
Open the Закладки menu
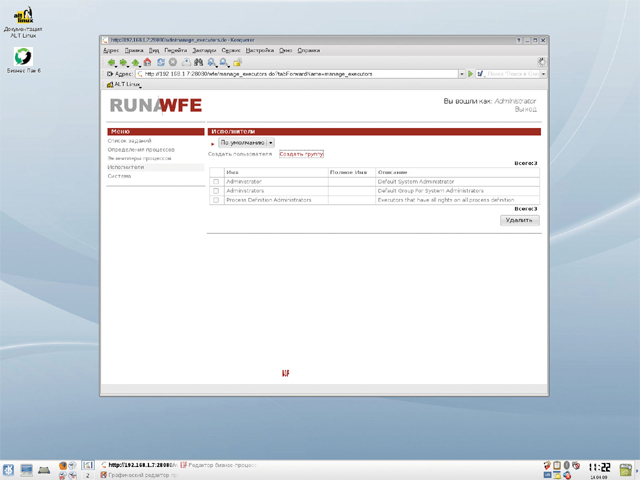(204, 50)
